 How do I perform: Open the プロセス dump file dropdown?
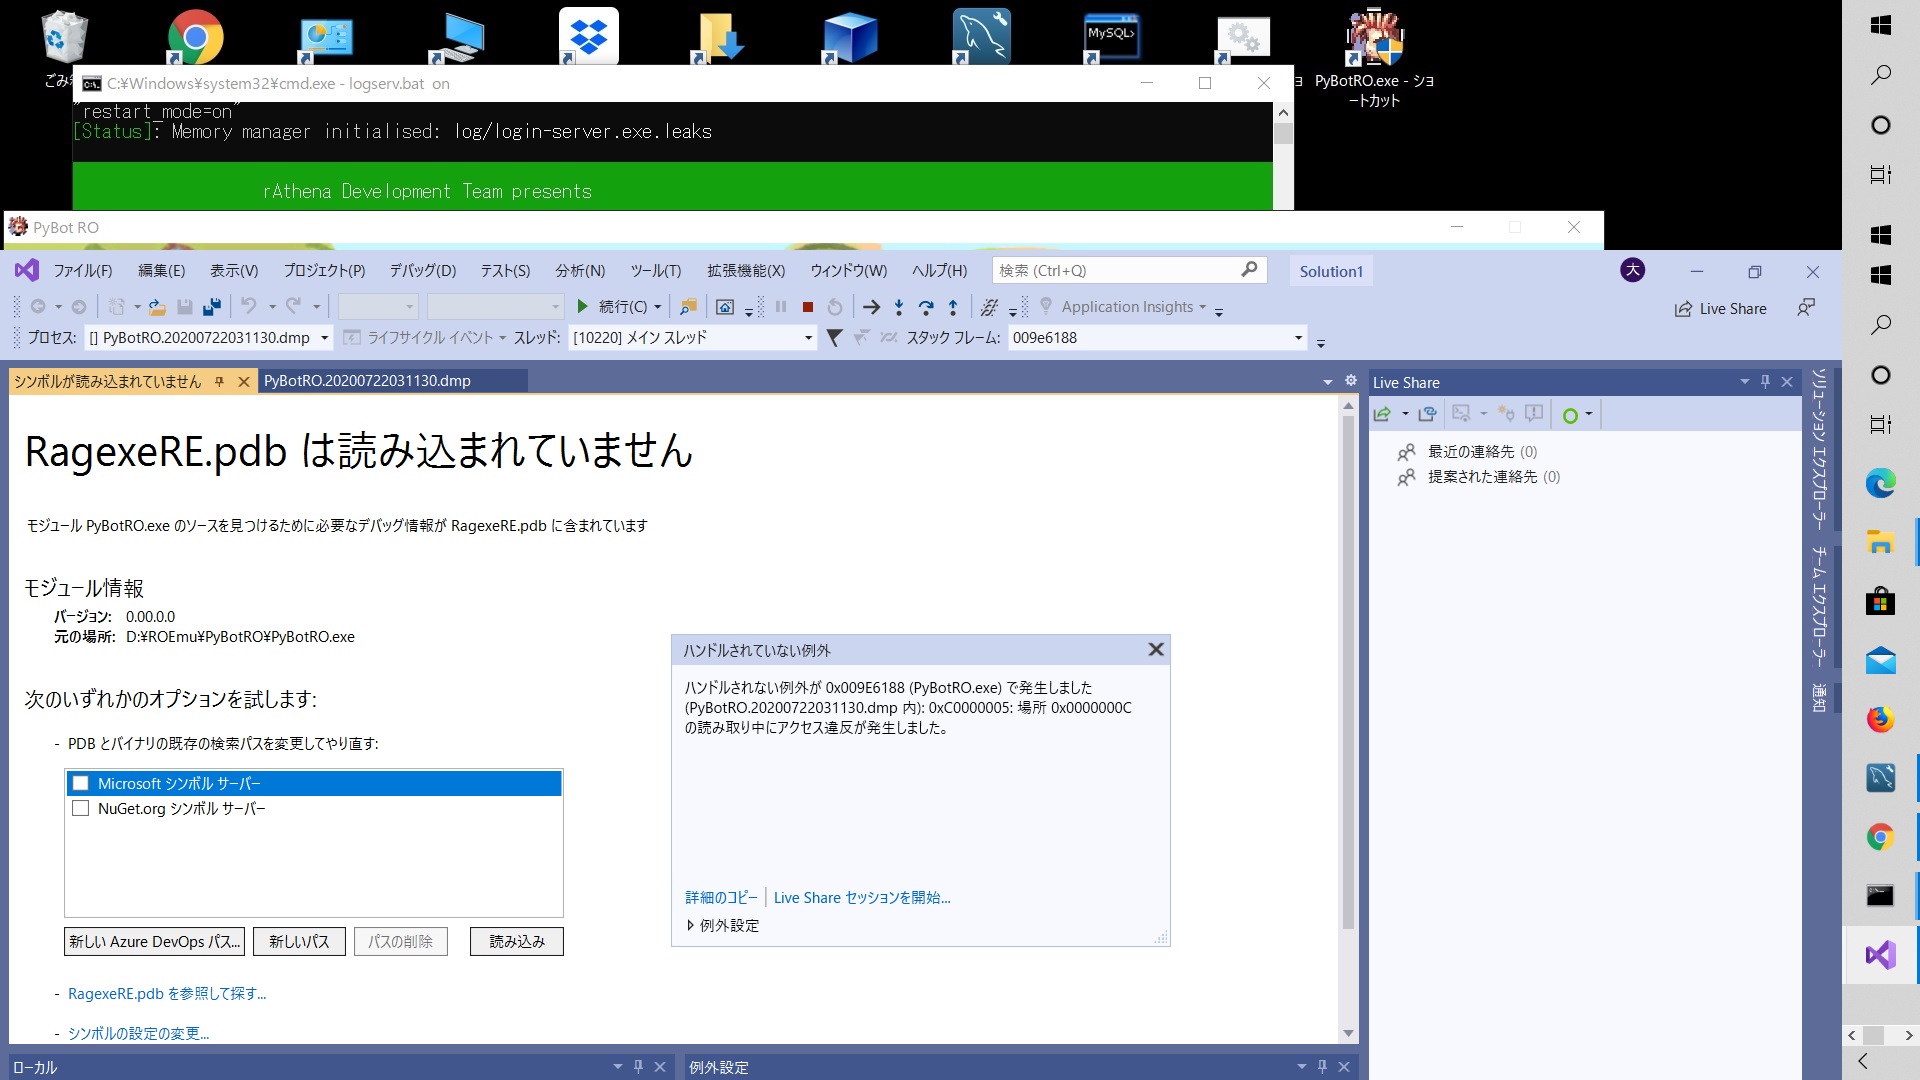[324, 338]
